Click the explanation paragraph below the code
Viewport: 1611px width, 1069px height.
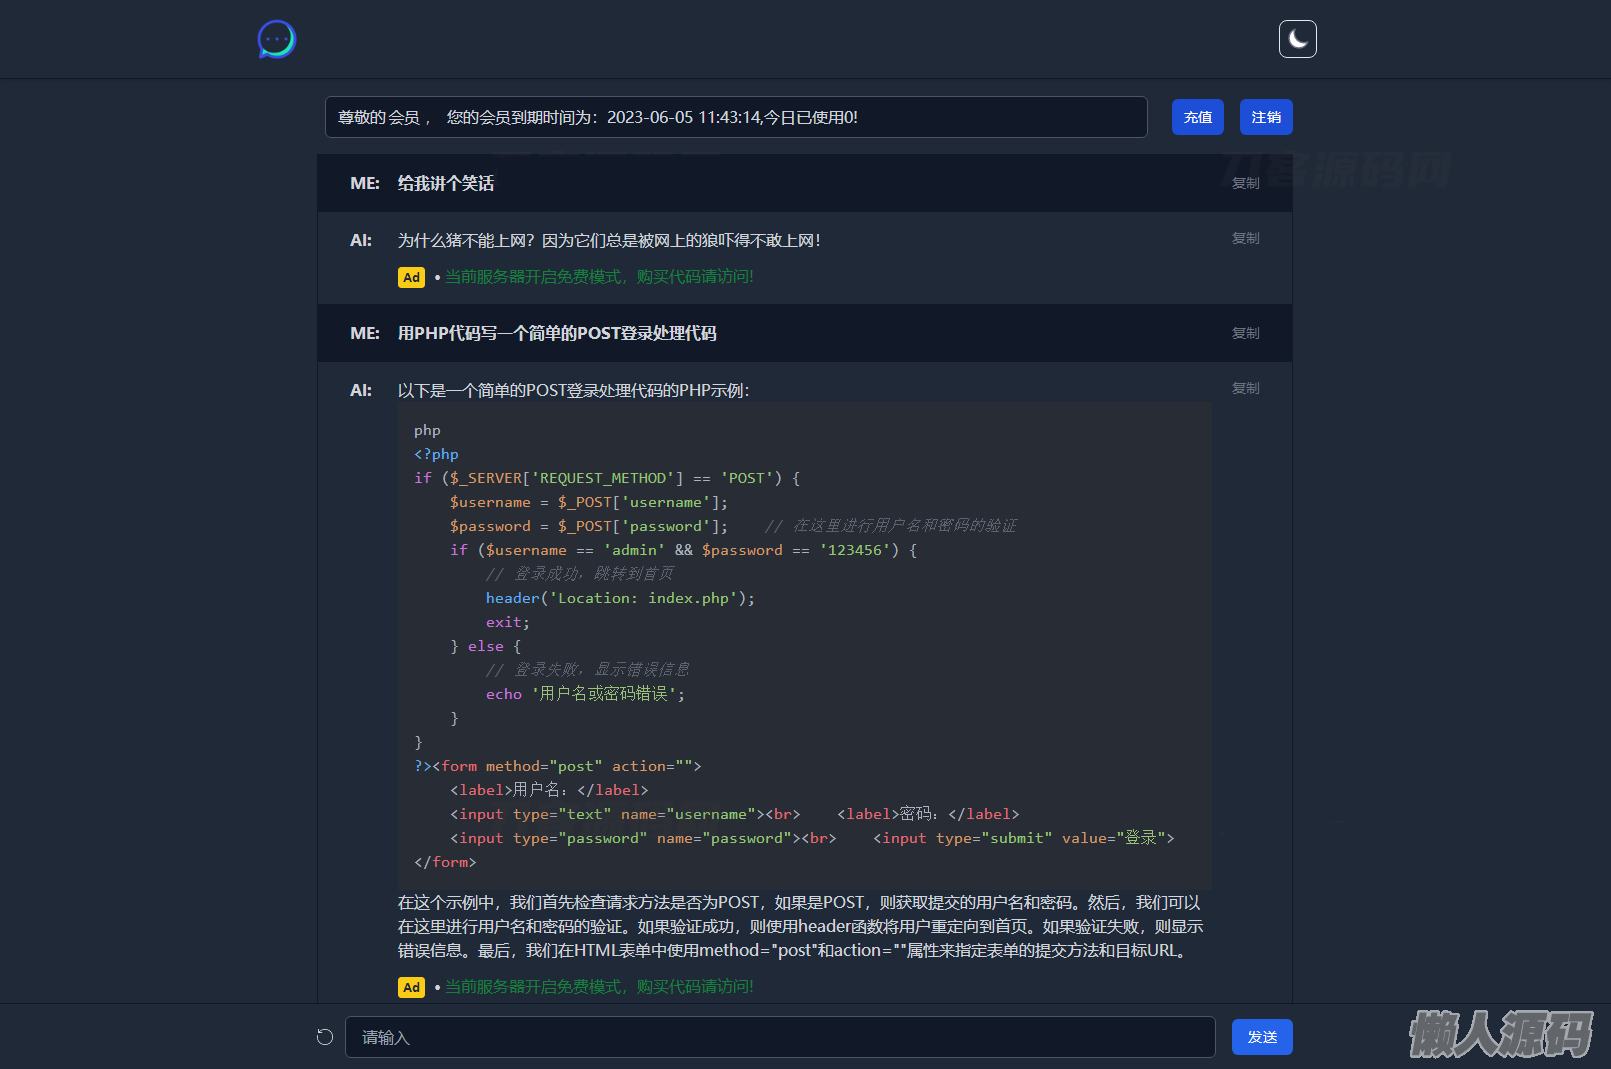800,926
